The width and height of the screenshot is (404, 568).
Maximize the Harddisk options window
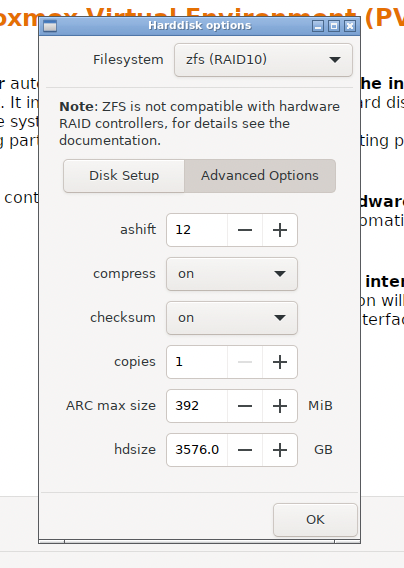pyautogui.click(x=334, y=26)
